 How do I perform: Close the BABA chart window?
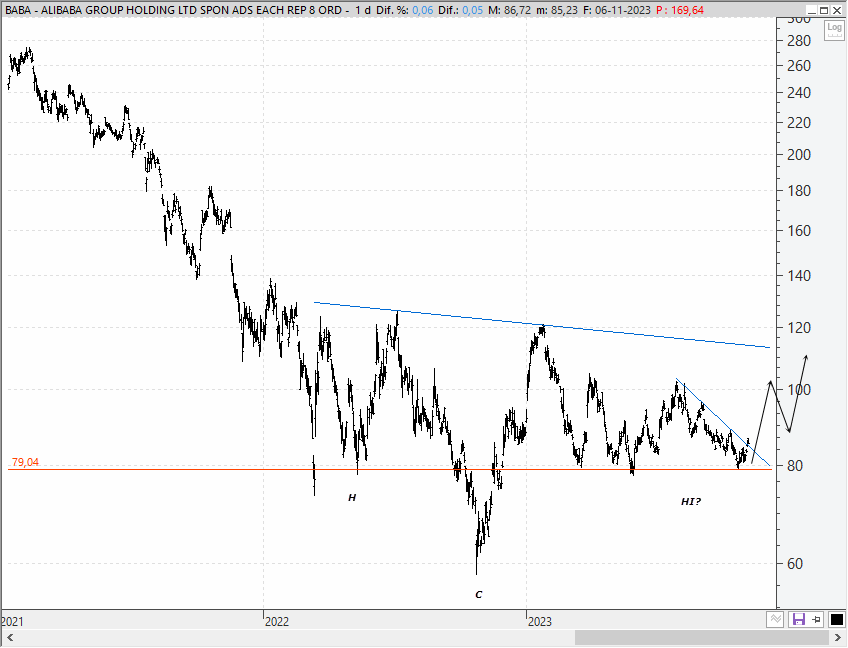837,10
